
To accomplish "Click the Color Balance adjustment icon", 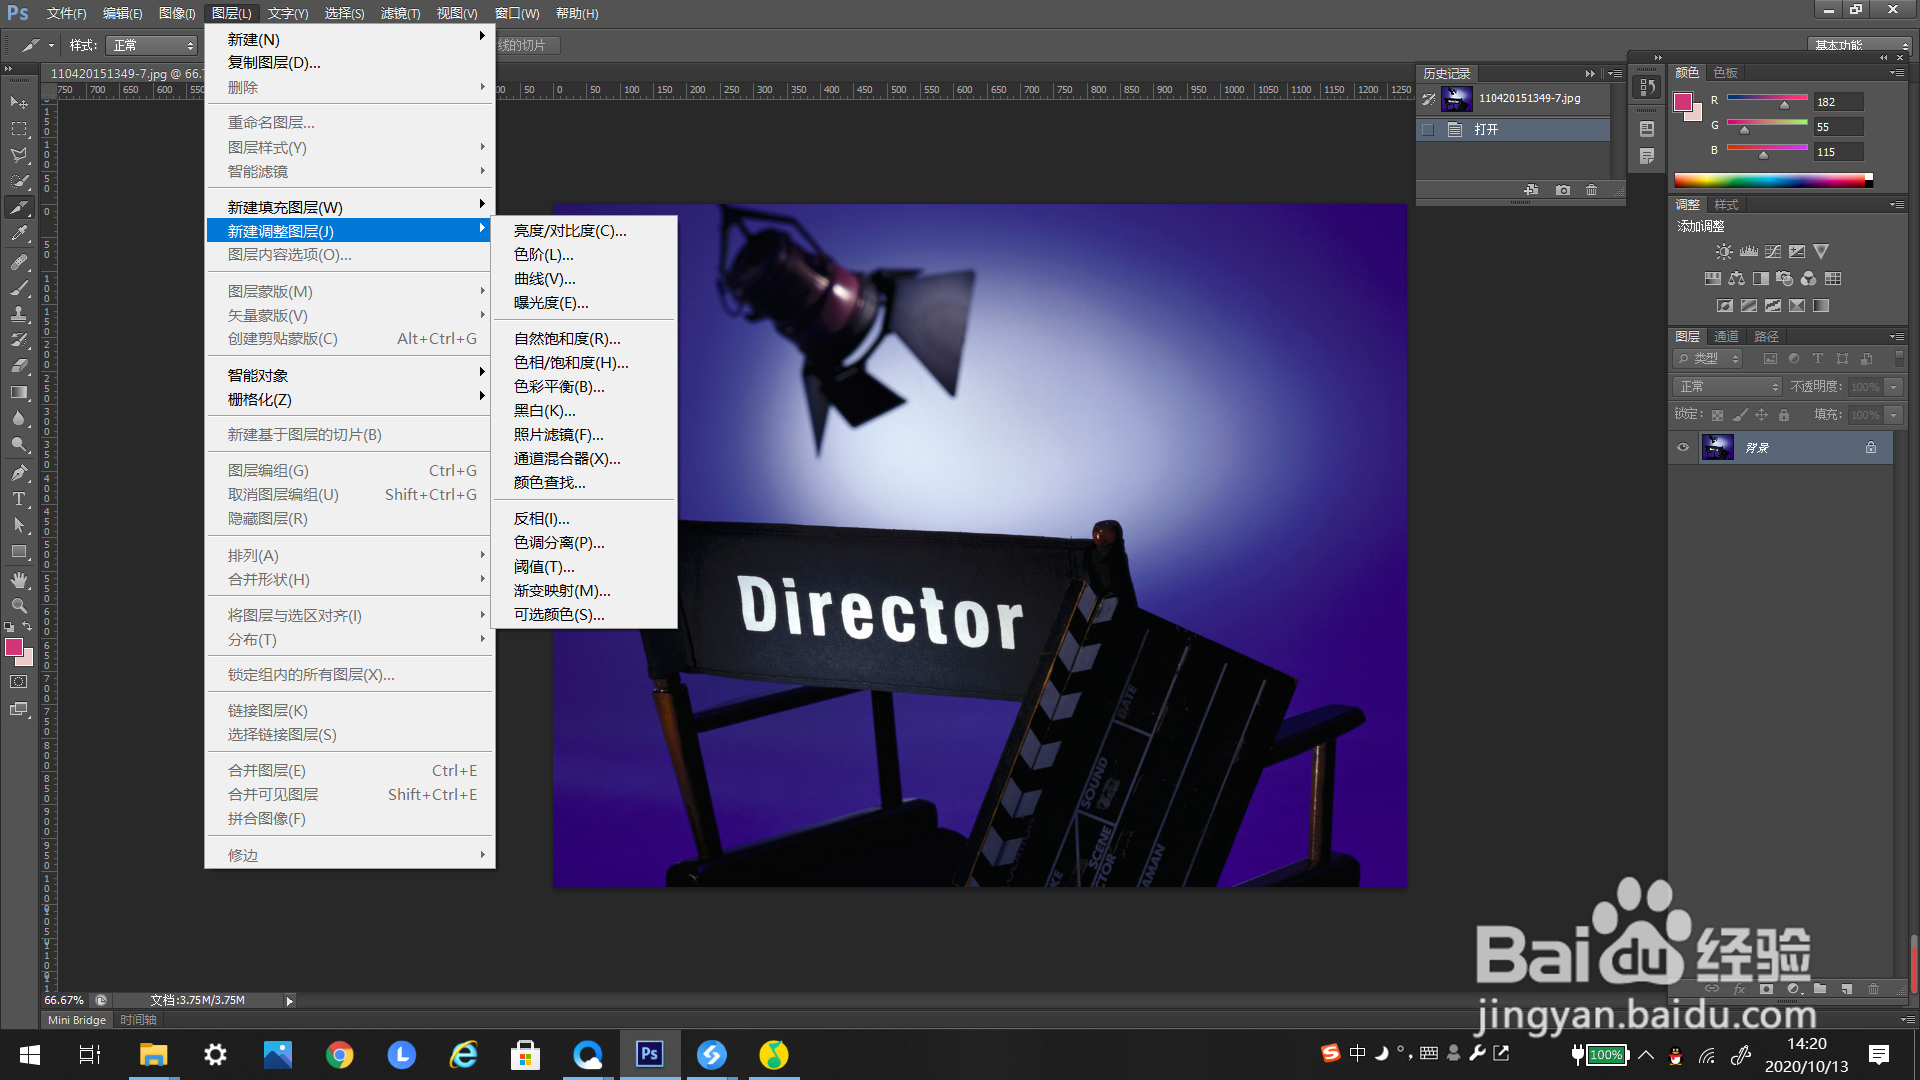I will [x=1736, y=279].
